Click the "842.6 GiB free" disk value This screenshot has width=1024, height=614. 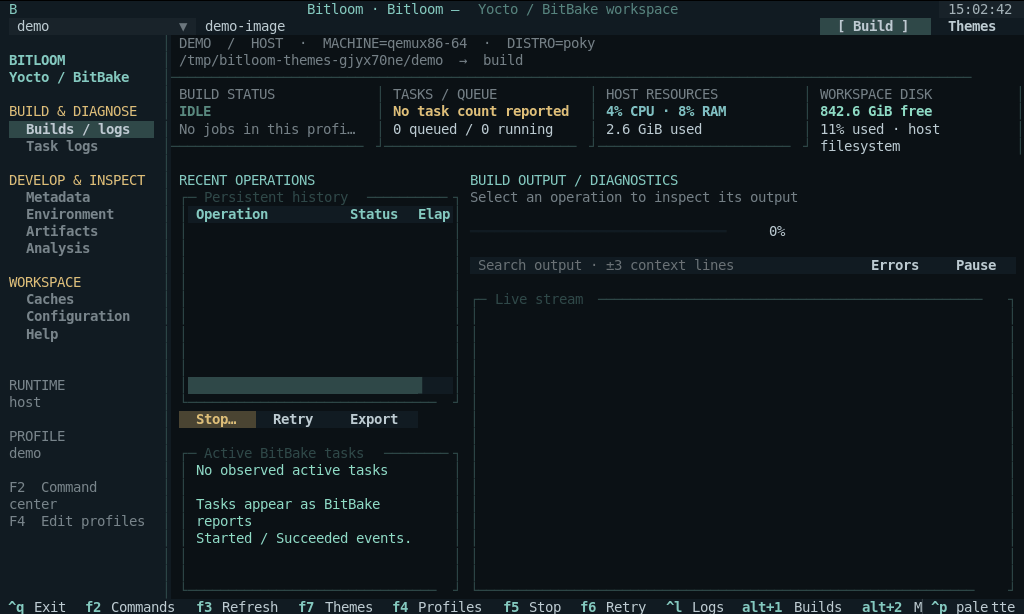point(876,111)
